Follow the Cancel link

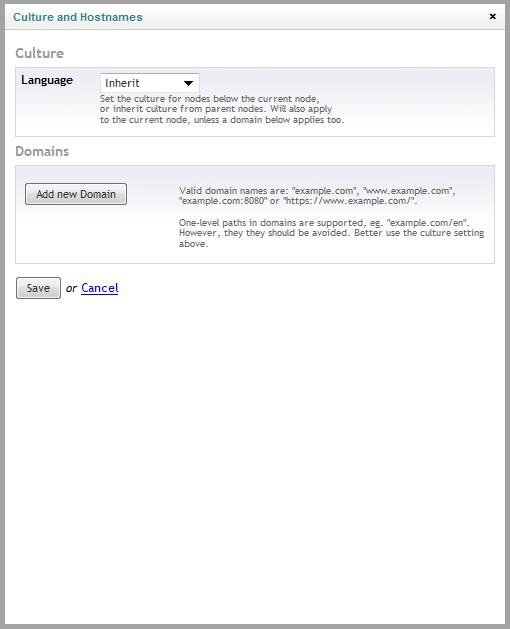click(100, 288)
